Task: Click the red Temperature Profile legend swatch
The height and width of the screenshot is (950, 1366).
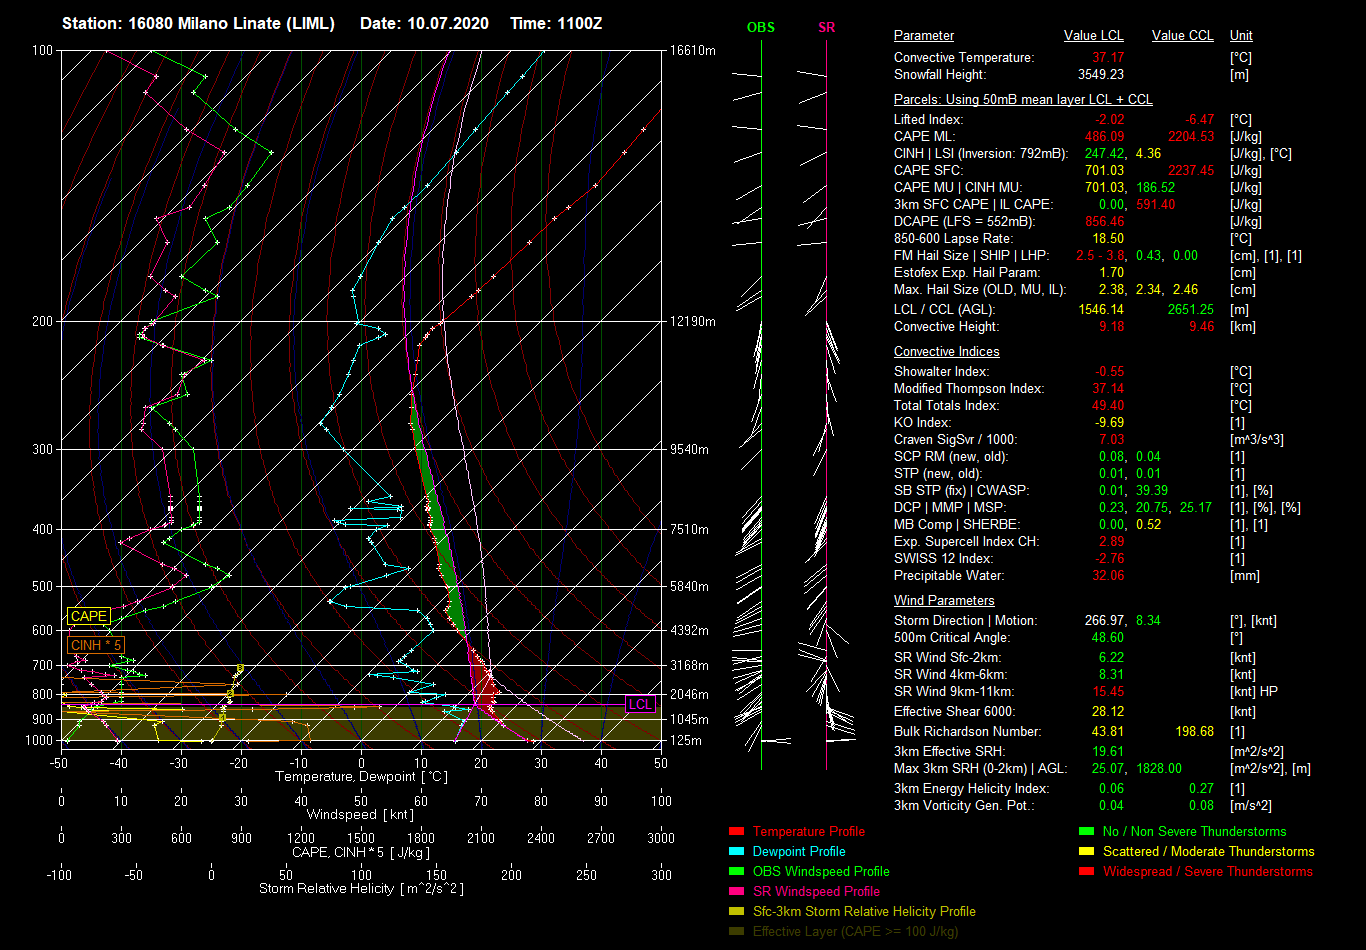Action: (736, 831)
